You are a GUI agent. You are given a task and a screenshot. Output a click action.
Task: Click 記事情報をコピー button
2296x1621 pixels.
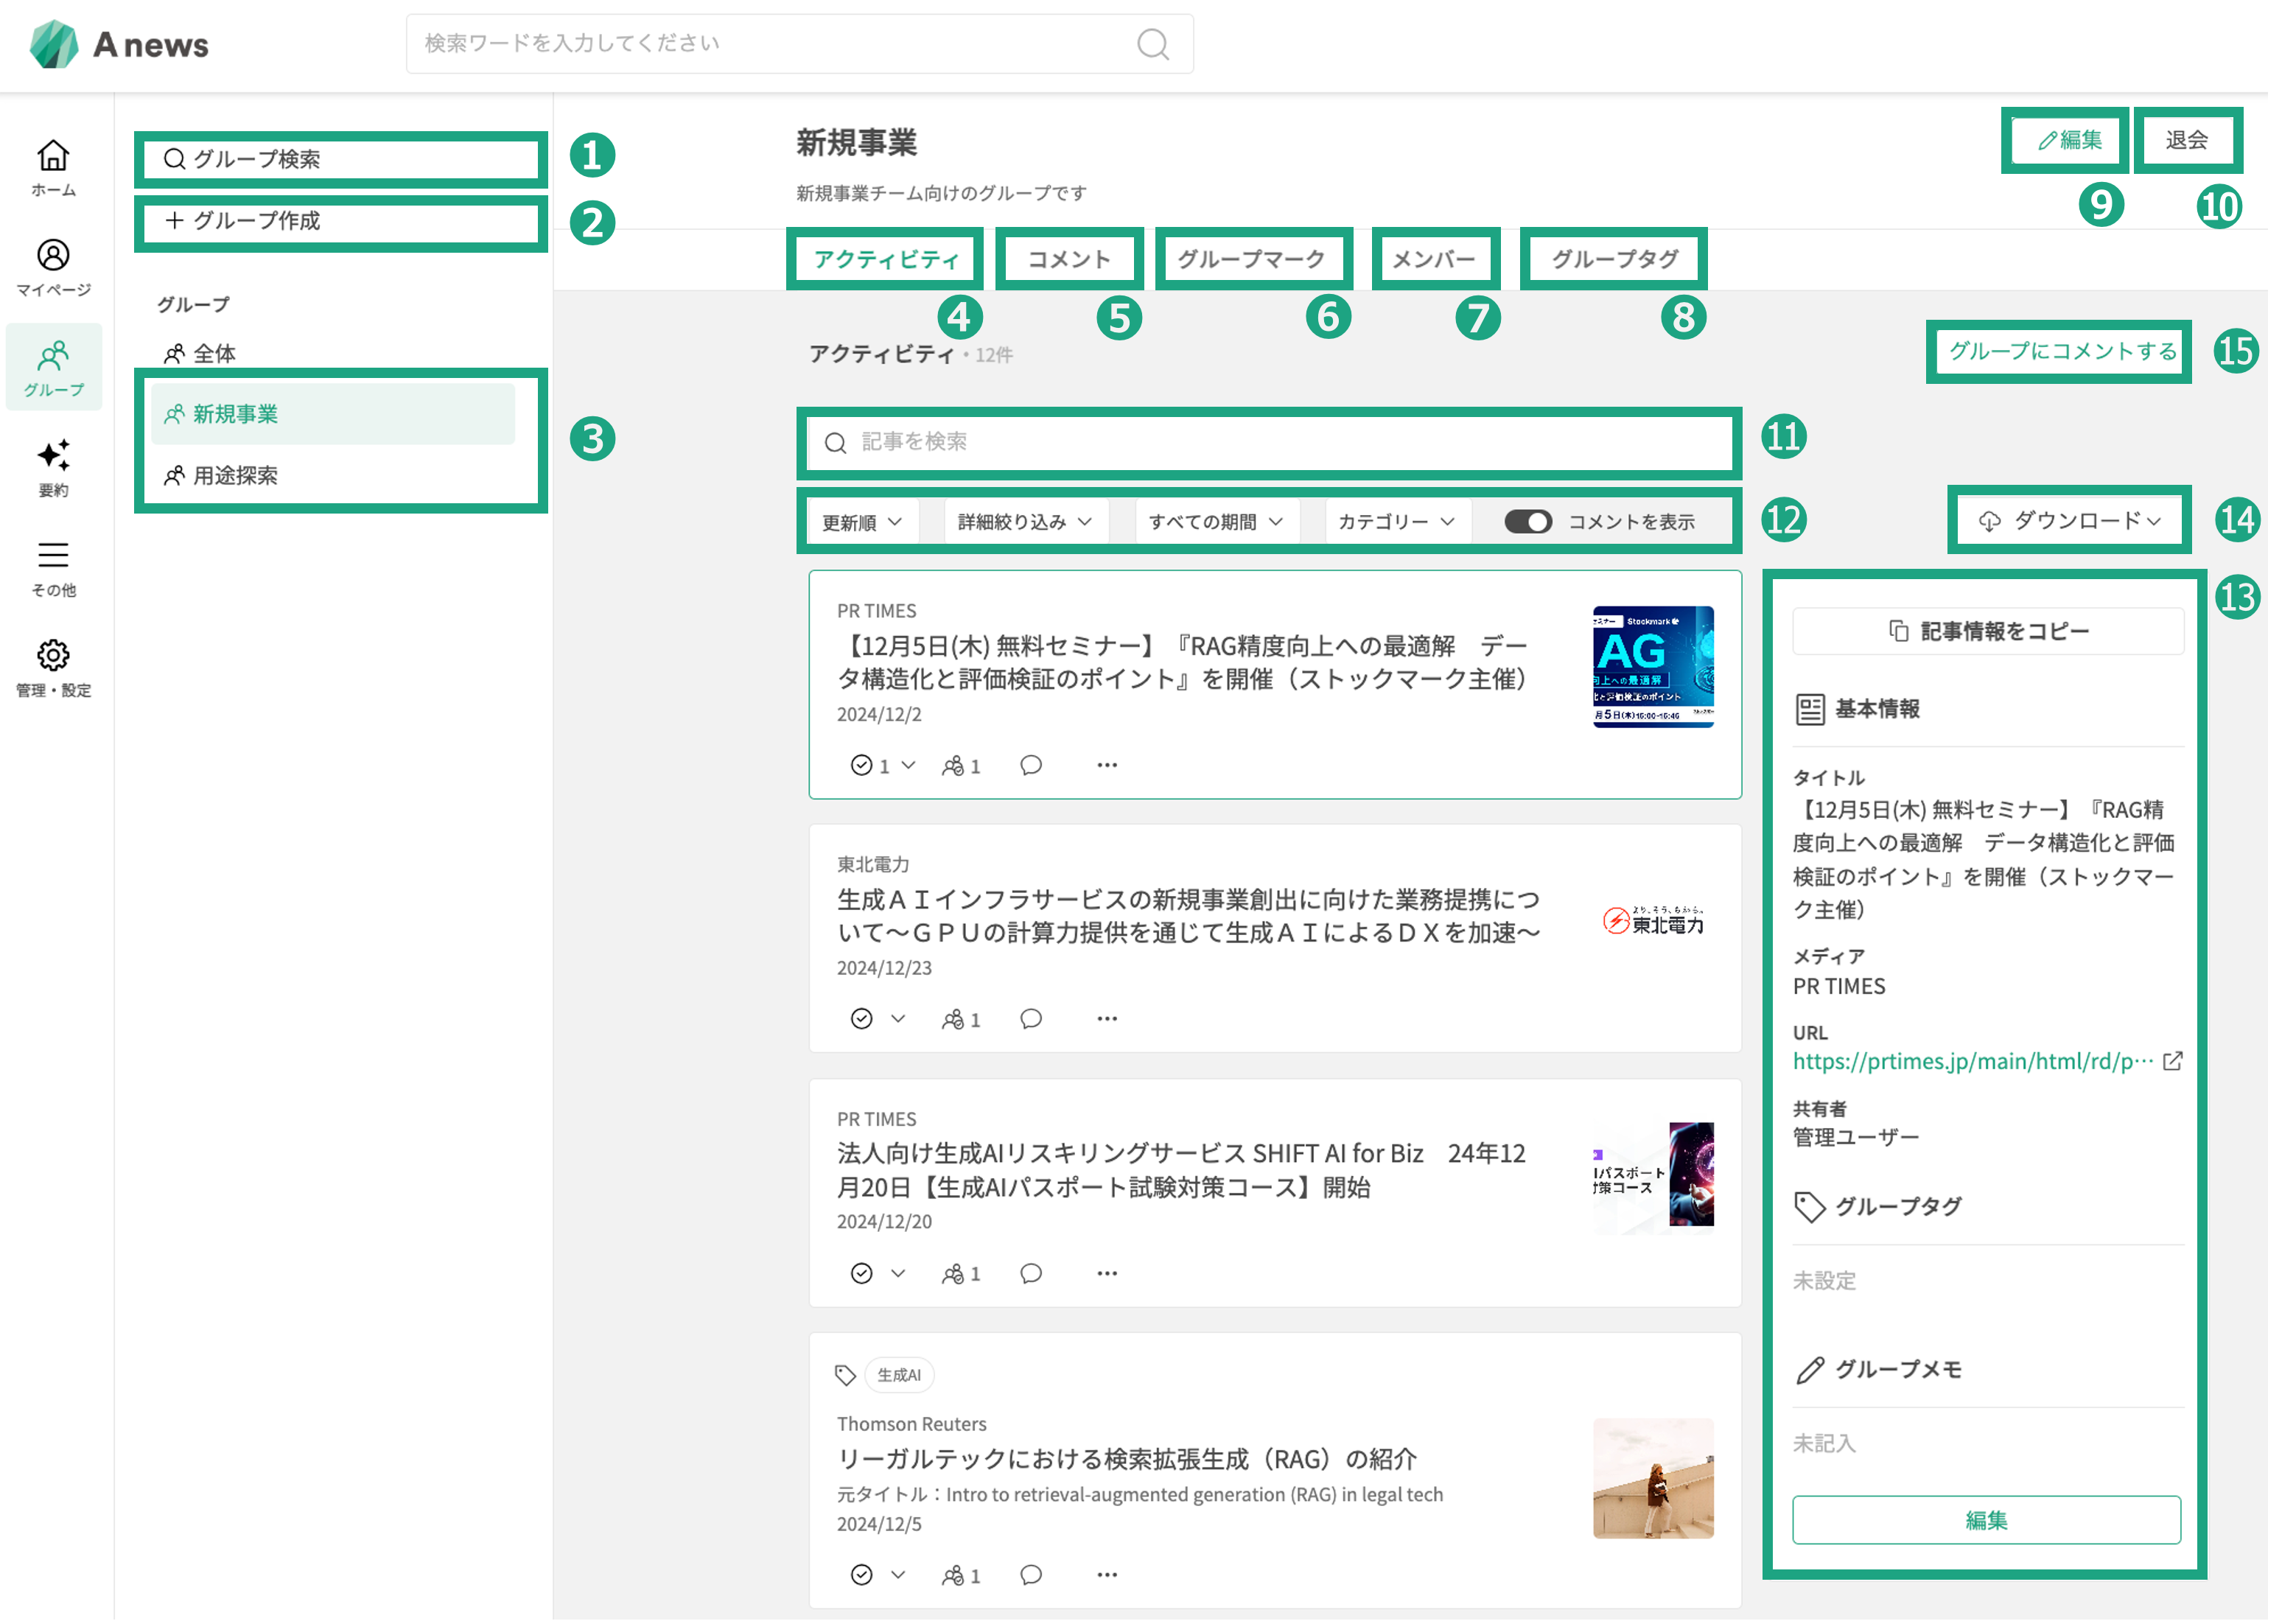point(1987,631)
